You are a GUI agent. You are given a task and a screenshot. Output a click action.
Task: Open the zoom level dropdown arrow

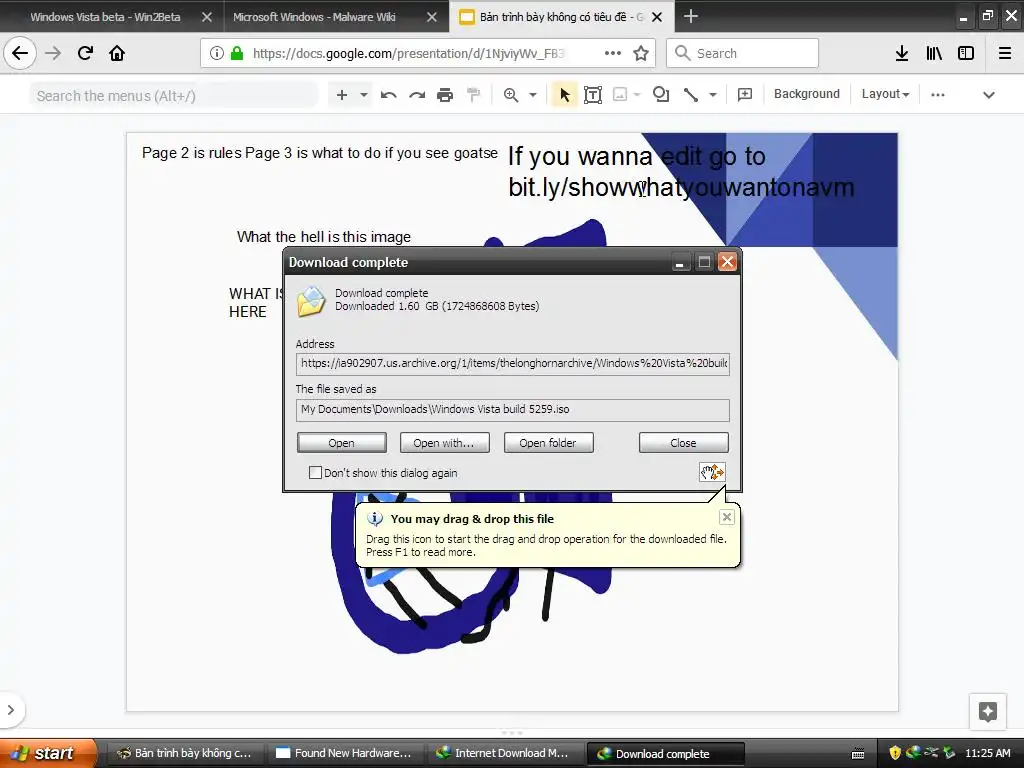533,95
